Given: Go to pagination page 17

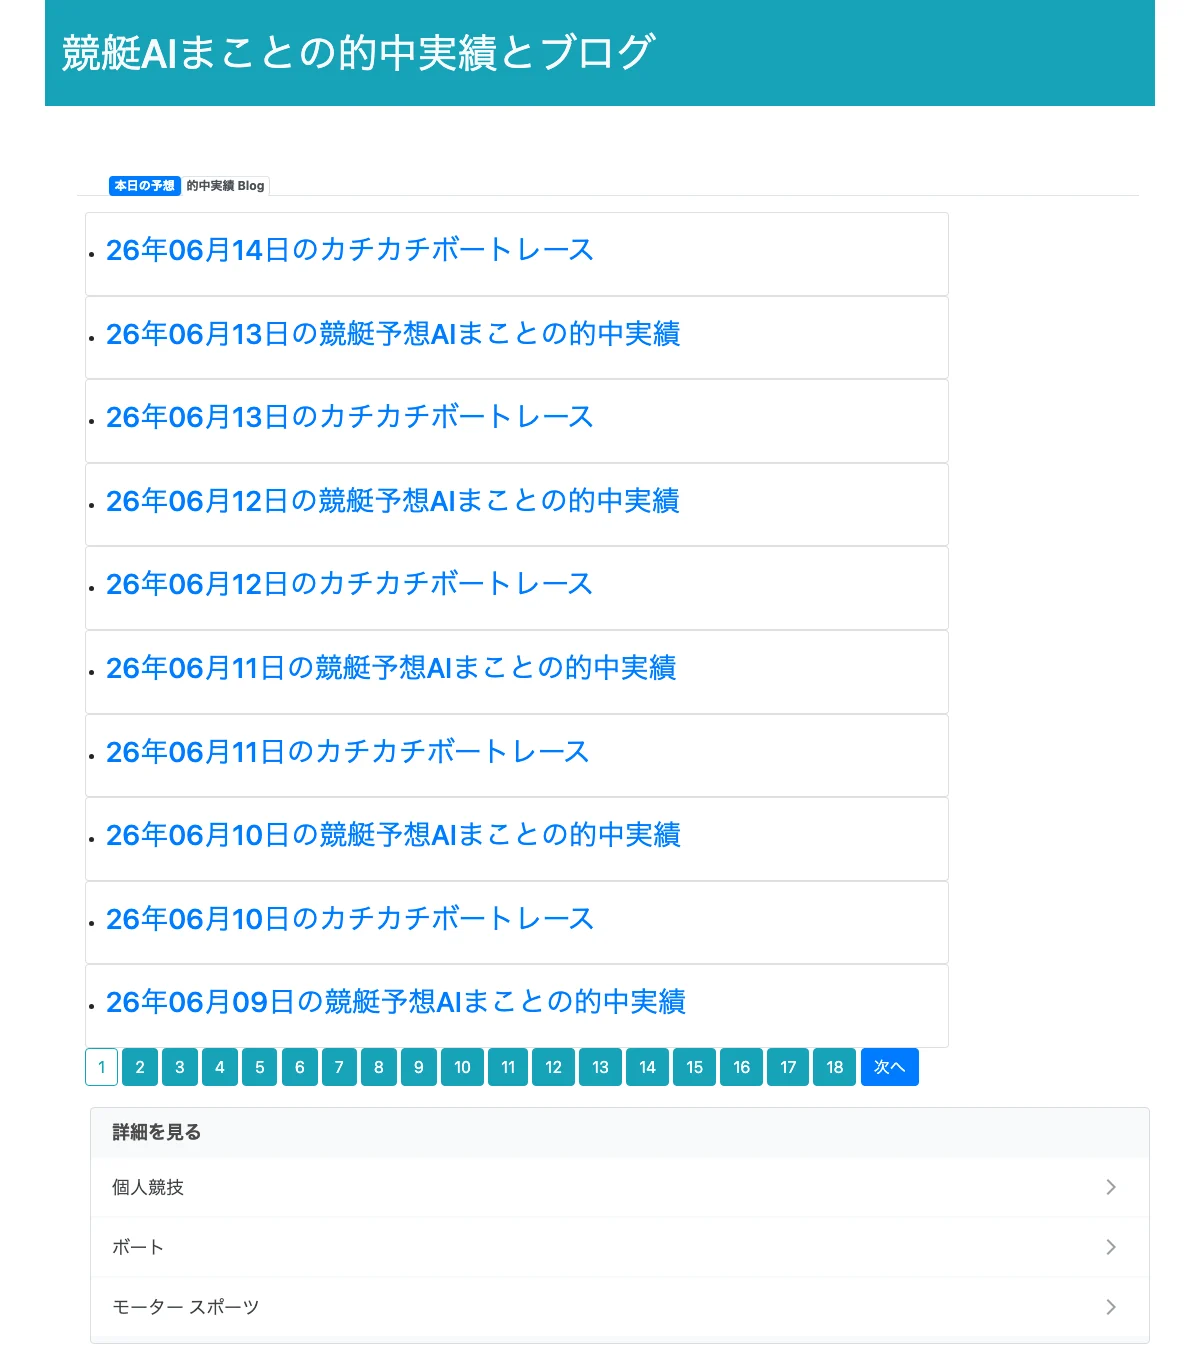Looking at the screenshot, I should click(788, 1067).
